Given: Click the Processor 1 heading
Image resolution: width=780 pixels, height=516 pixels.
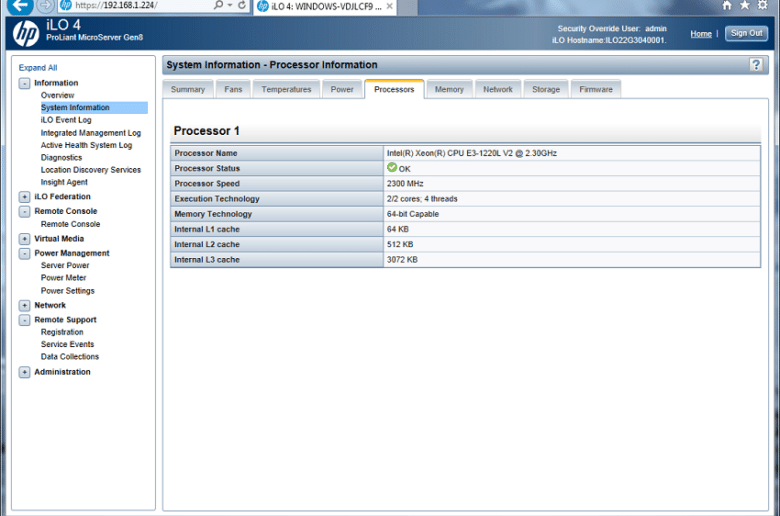Looking at the screenshot, I should (x=206, y=131).
